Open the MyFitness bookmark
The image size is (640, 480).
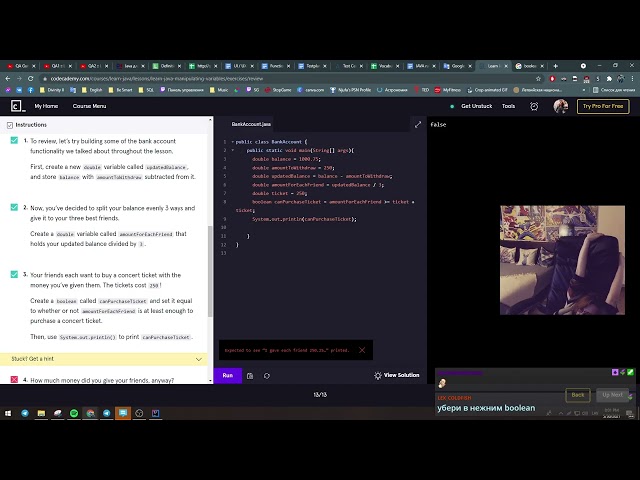[448, 90]
